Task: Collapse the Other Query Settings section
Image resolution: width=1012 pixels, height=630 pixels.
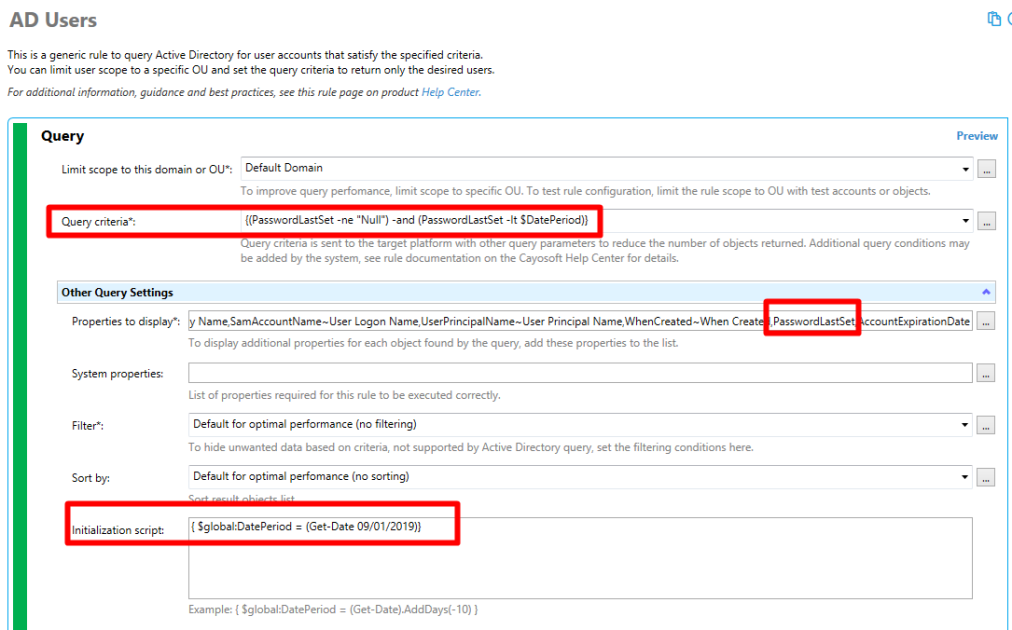Action: pos(986,292)
